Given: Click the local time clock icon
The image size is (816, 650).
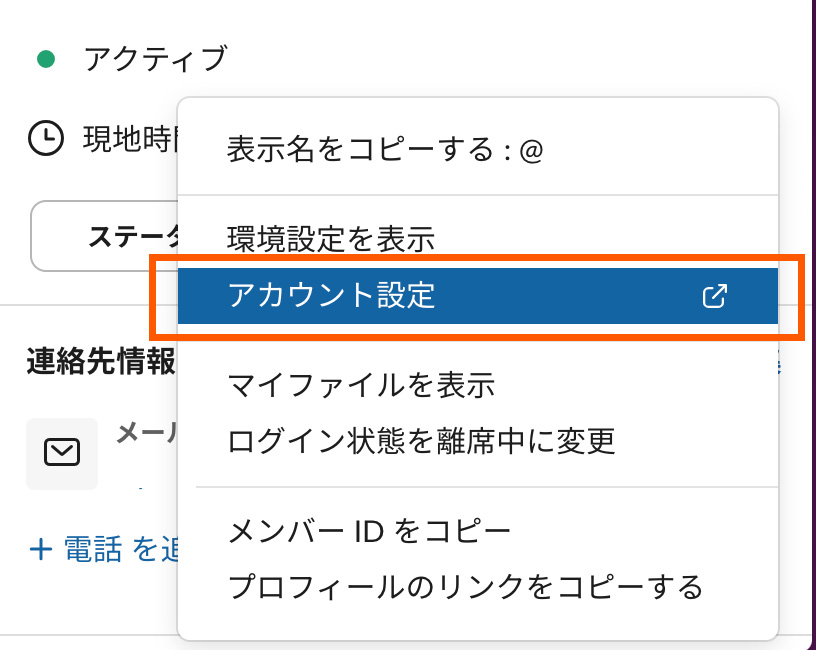Looking at the screenshot, I should [45, 138].
